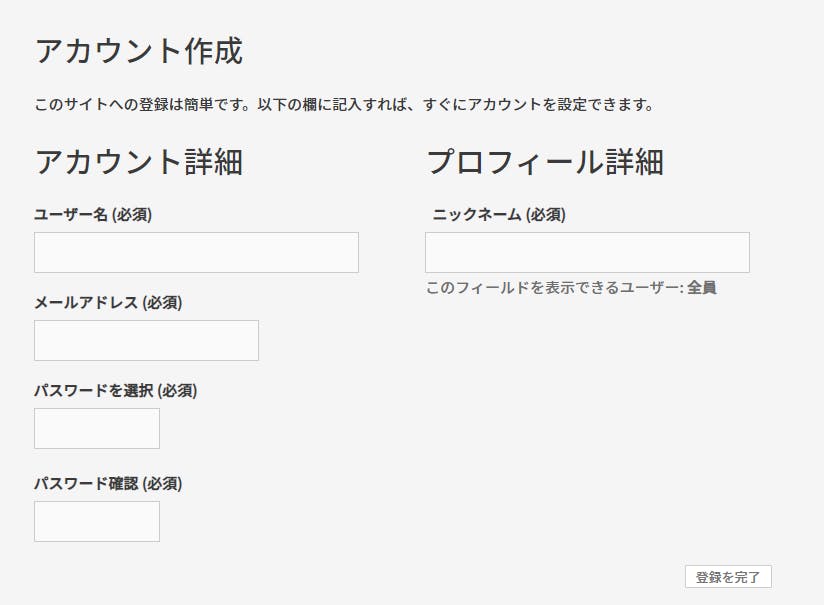
Task: Focus the ニックネーム input field
Action: coord(587,252)
